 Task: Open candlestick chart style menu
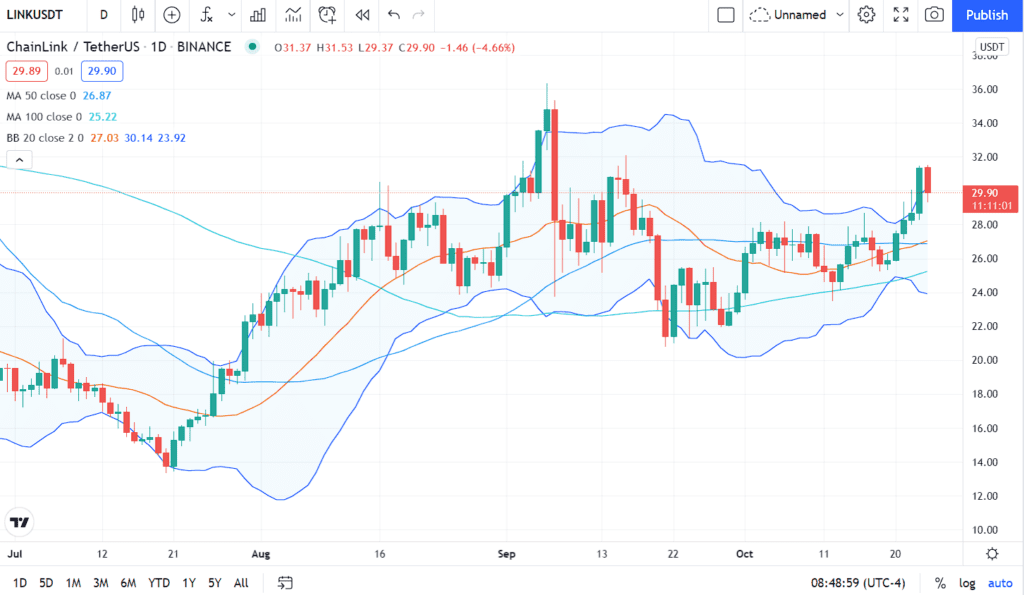coord(138,14)
